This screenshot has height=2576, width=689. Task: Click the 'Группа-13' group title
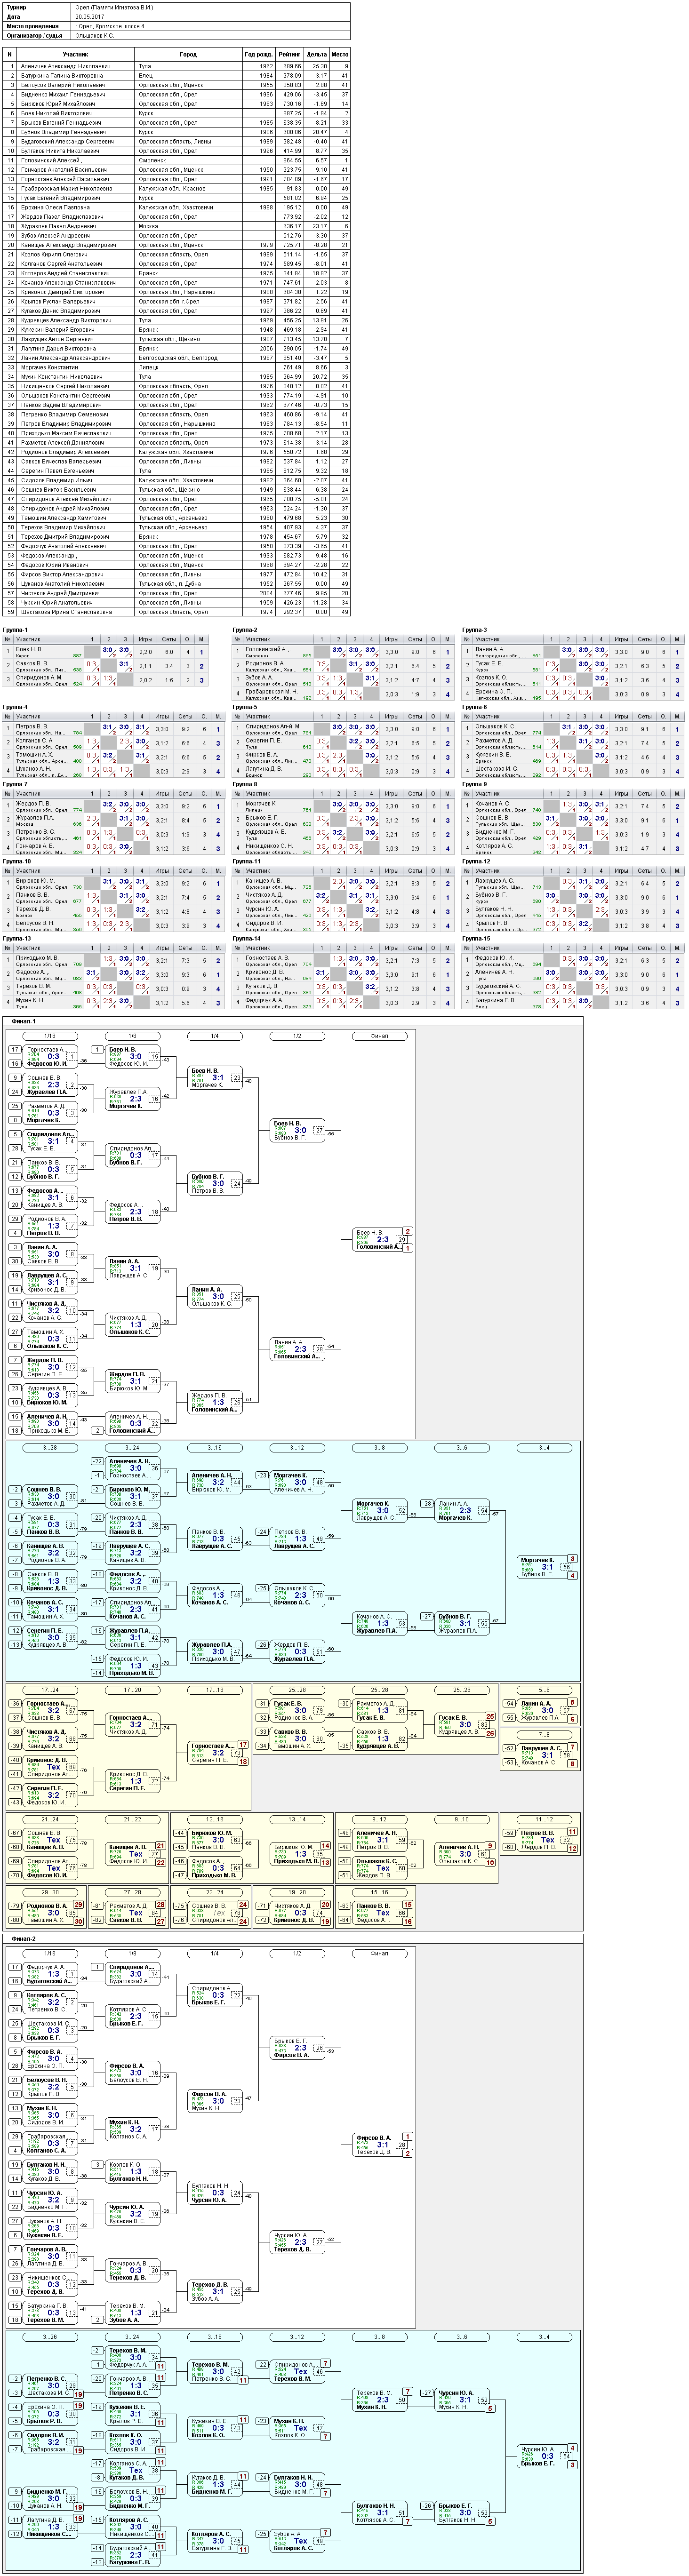pyautogui.click(x=17, y=939)
